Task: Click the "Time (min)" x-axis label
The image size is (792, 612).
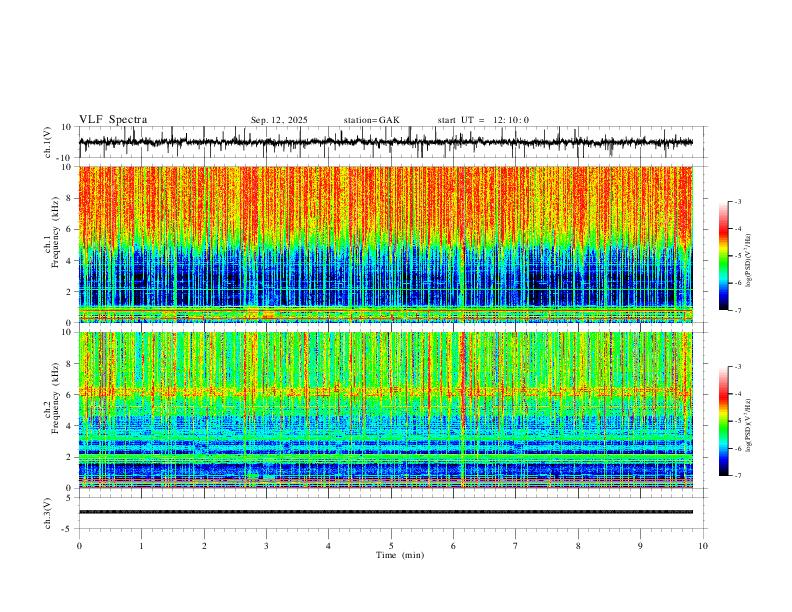Action: pyautogui.click(x=400, y=555)
